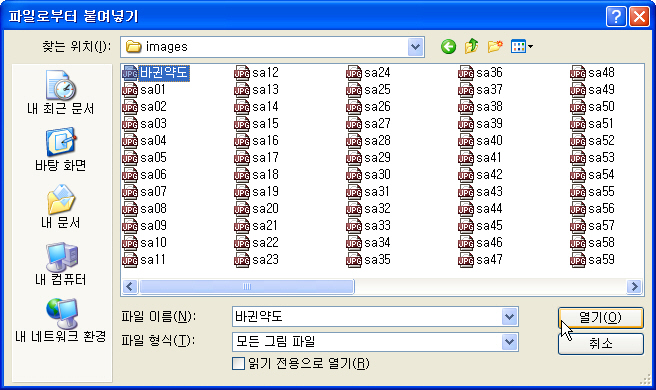
Task: Select file name sa20
Action: click(x=265, y=208)
